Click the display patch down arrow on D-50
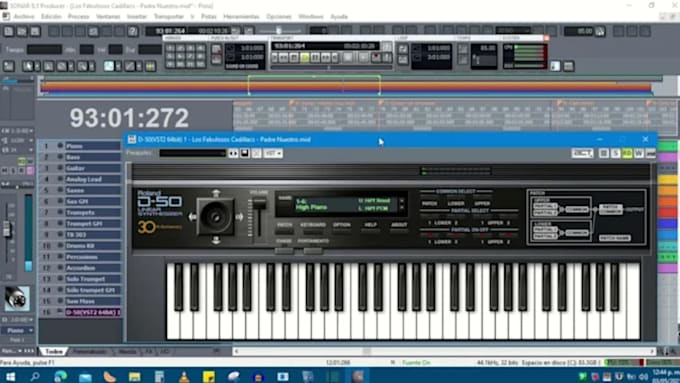 tap(402, 208)
